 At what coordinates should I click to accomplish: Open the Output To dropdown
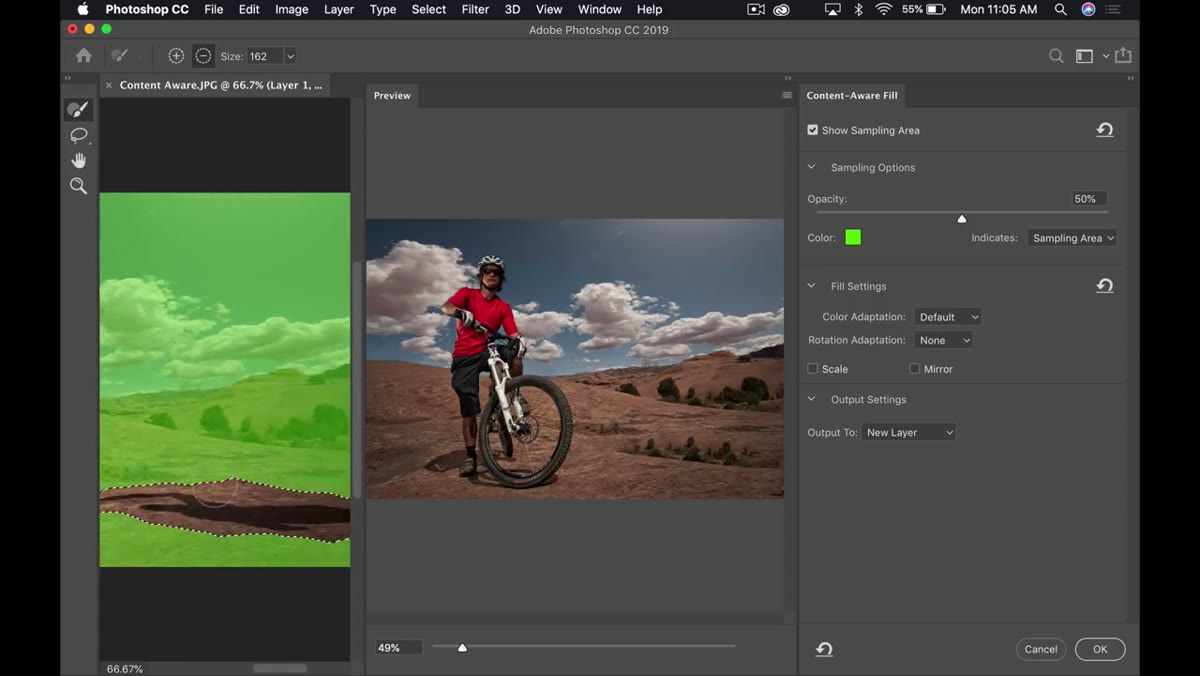(x=909, y=432)
